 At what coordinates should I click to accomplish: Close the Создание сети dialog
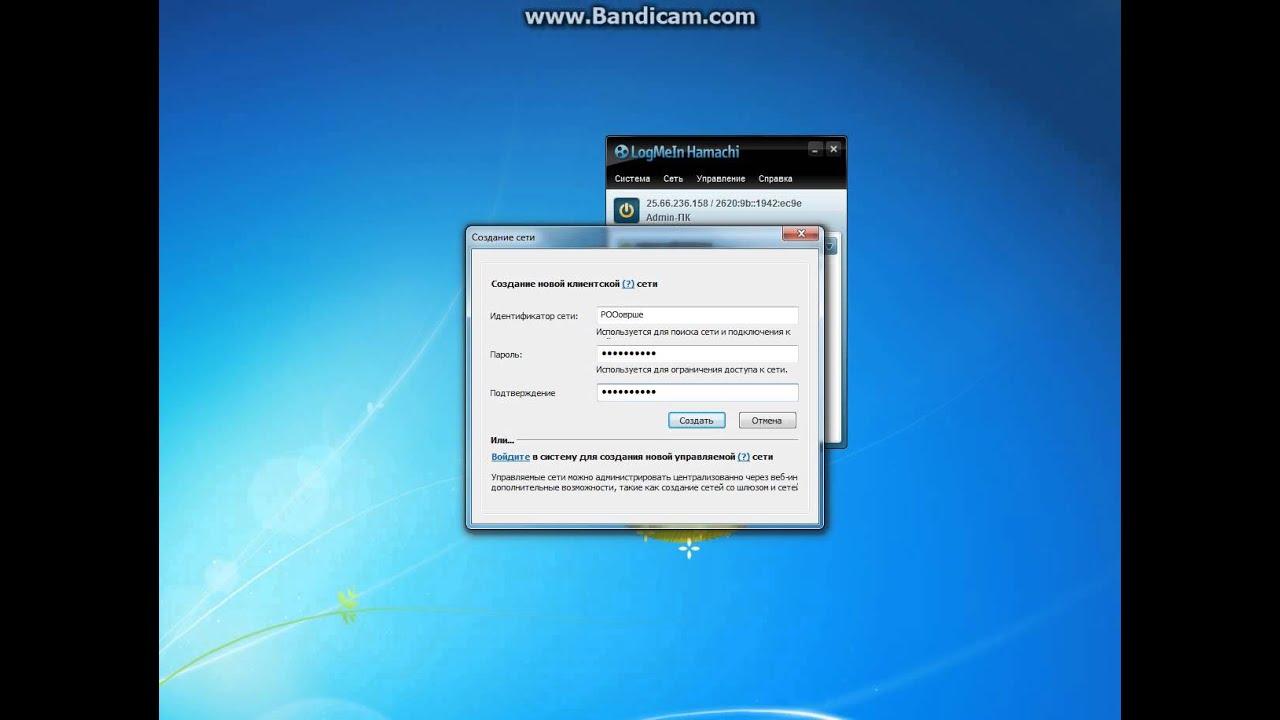click(800, 235)
